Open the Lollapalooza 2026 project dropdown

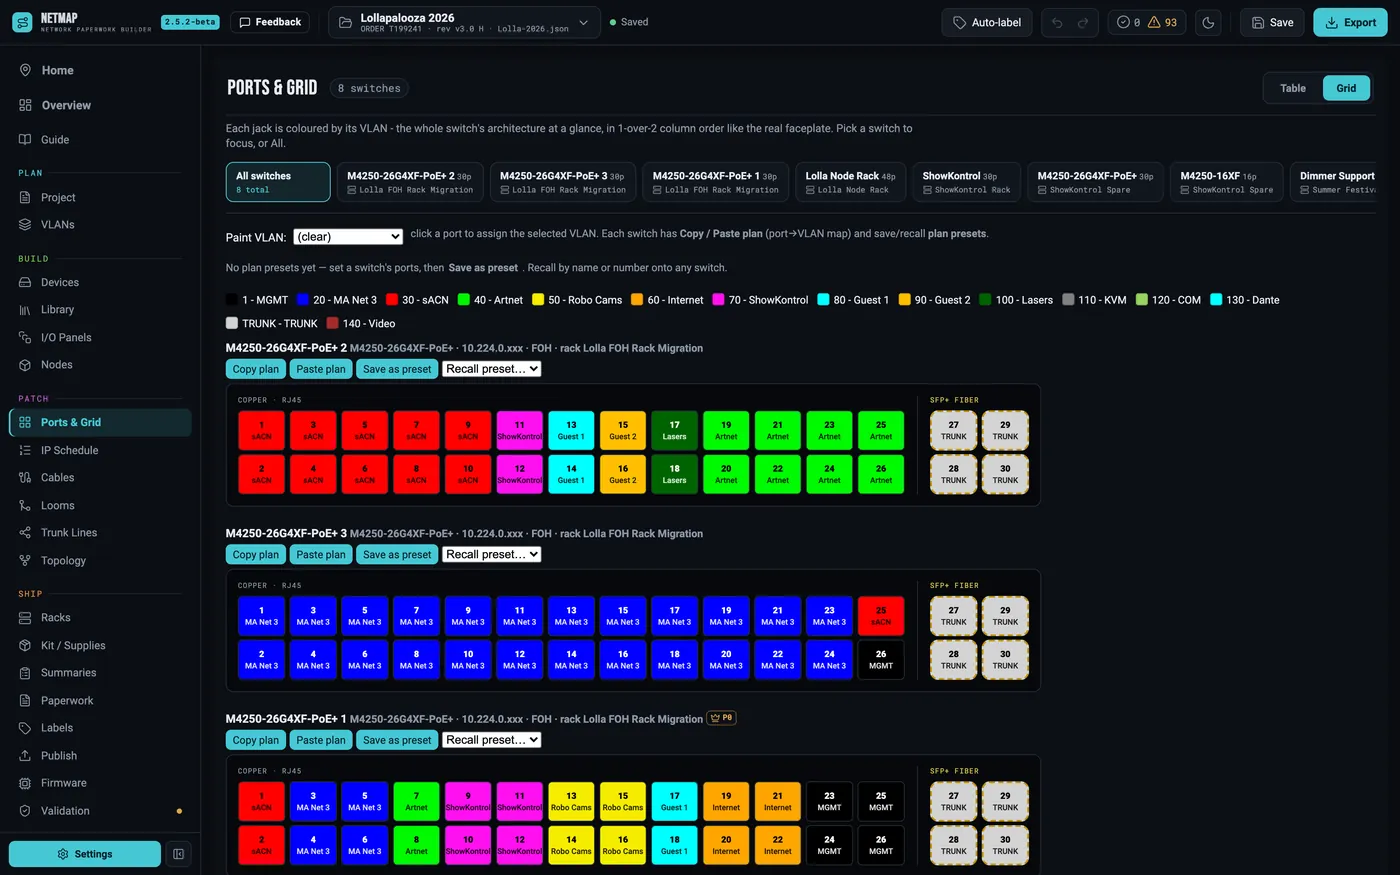click(x=465, y=22)
